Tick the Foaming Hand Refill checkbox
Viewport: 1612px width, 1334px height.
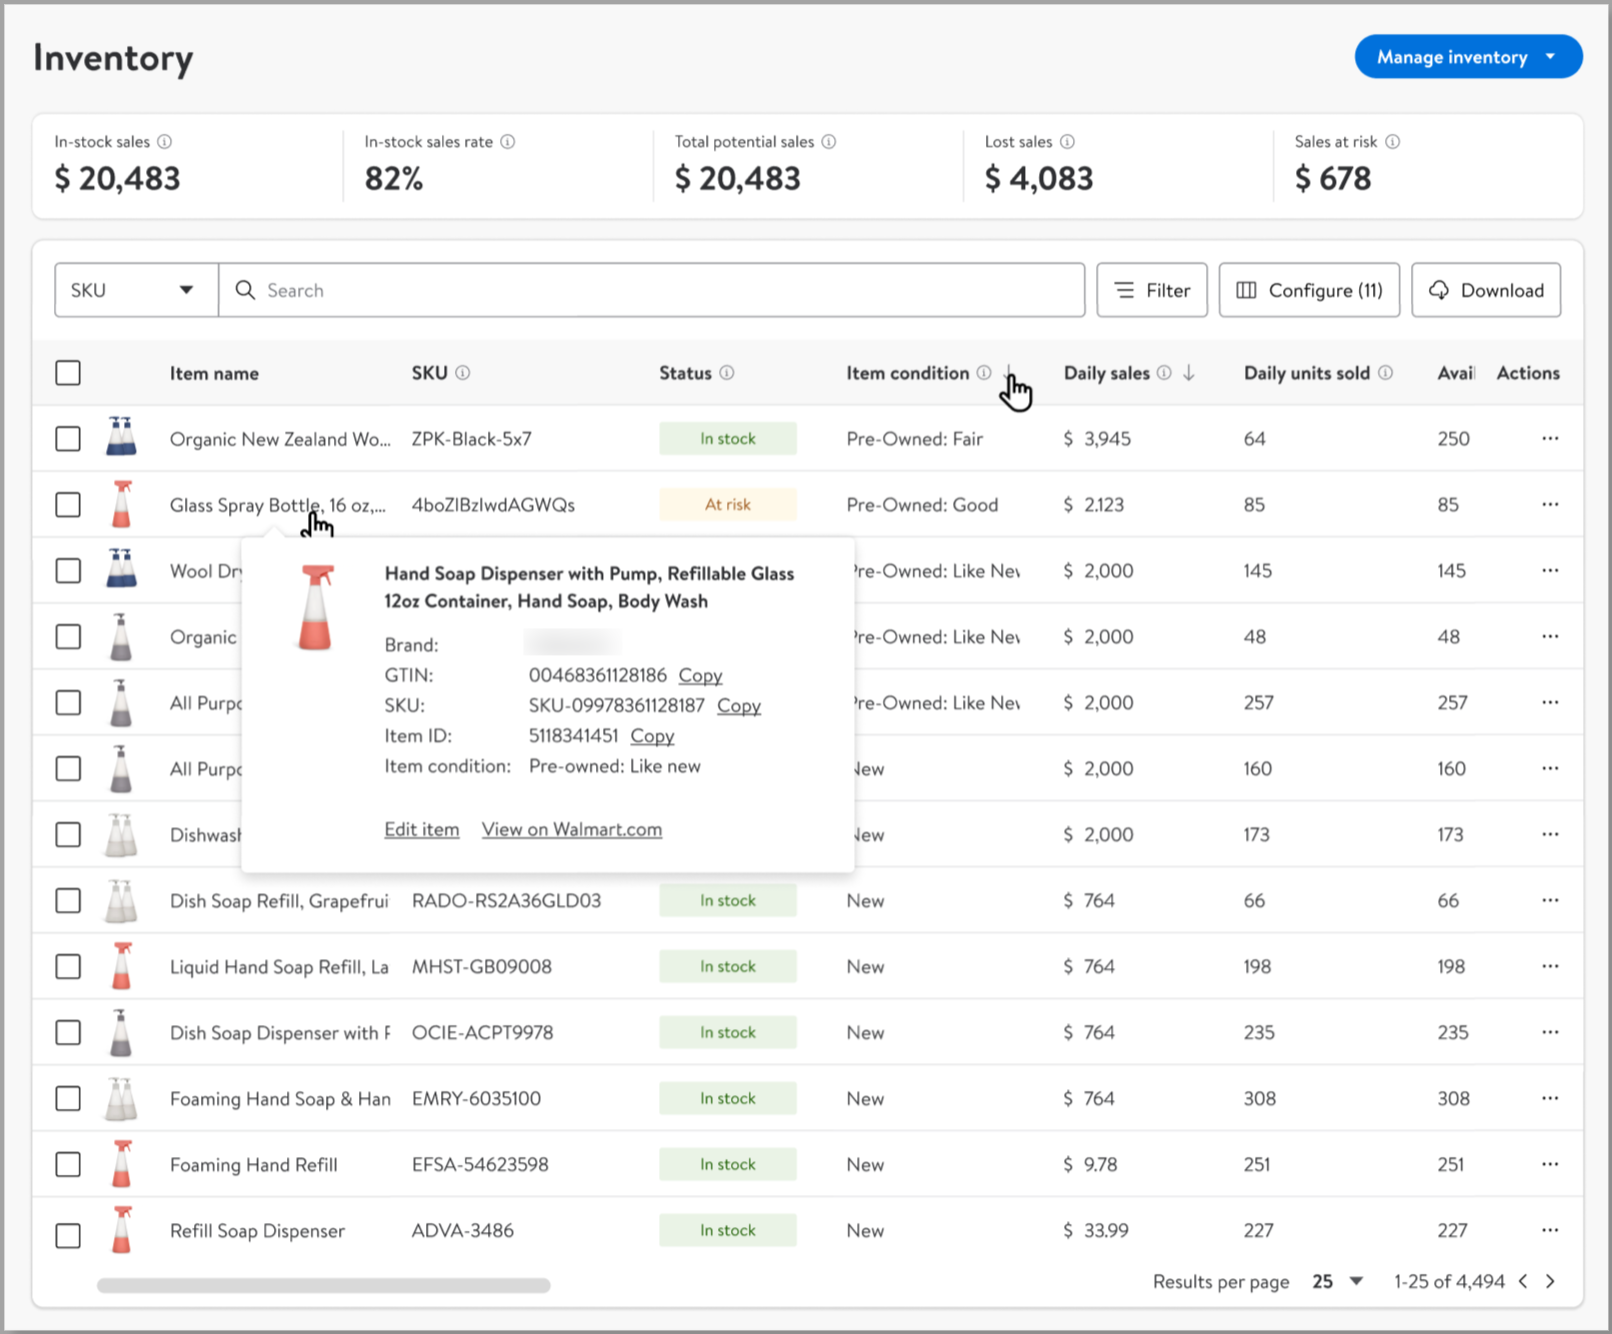pyautogui.click(x=68, y=1164)
